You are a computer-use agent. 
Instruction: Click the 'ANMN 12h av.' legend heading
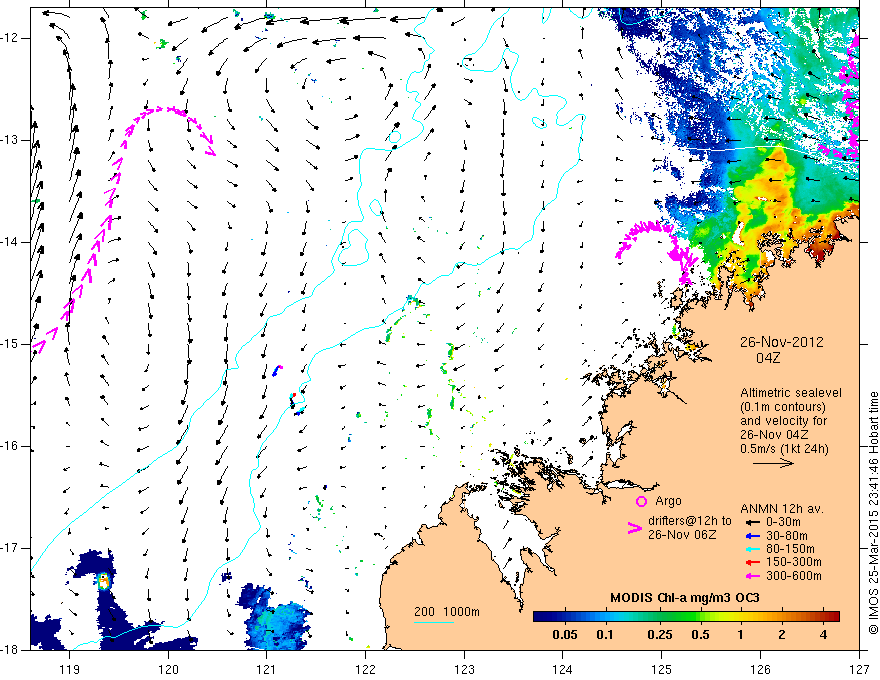(782, 509)
